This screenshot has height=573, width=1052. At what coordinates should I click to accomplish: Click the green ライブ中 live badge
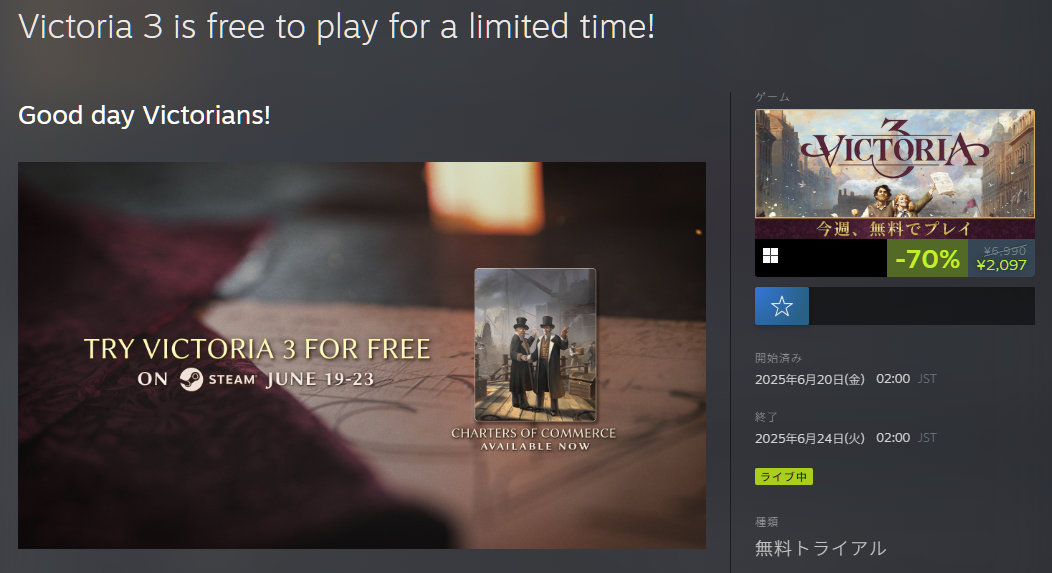pyautogui.click(x=784, y=476)
